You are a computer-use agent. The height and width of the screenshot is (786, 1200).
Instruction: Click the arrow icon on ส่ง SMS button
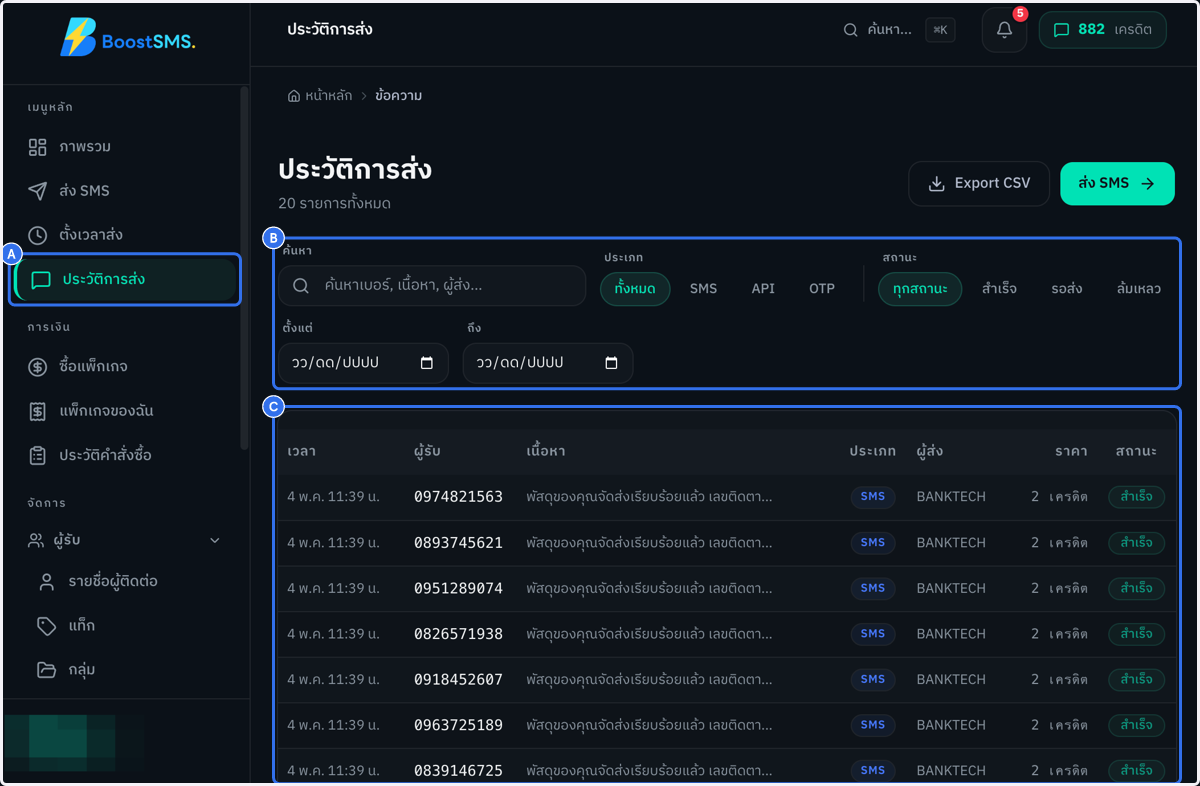(1148, 184)
